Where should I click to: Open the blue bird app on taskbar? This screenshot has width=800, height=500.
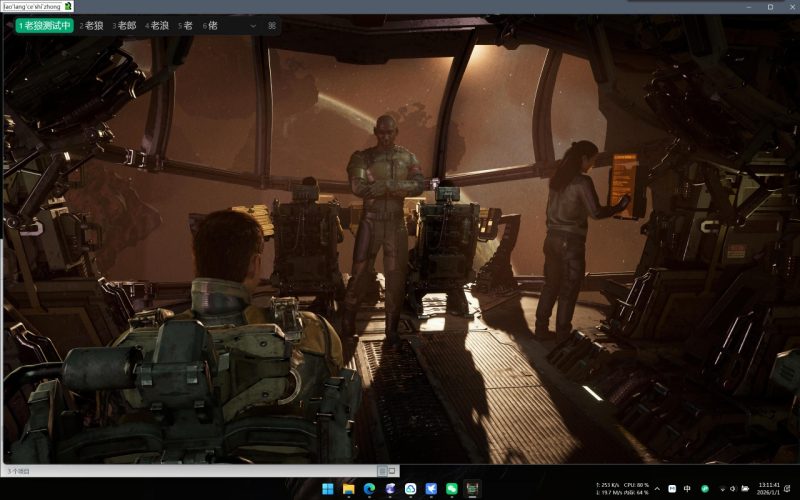(432, 489)
